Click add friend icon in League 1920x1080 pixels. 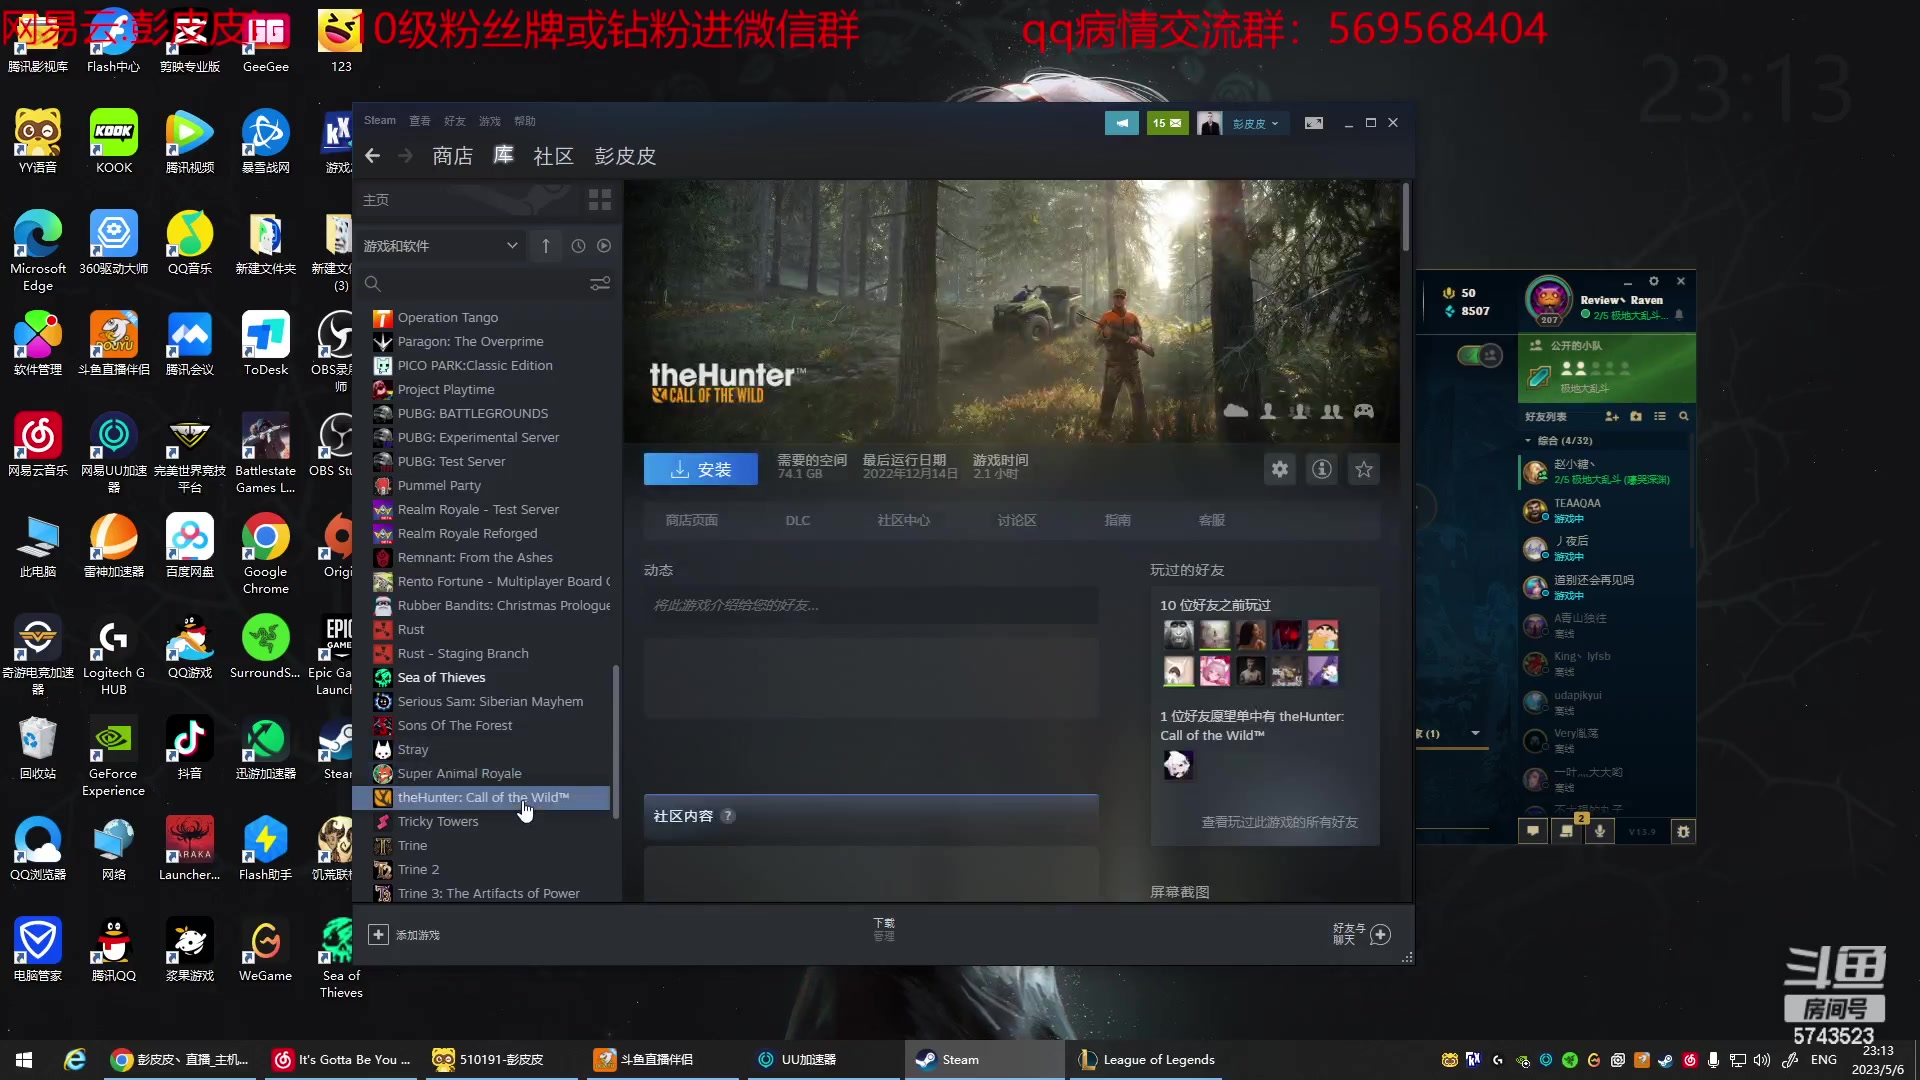pos(1612,416)
